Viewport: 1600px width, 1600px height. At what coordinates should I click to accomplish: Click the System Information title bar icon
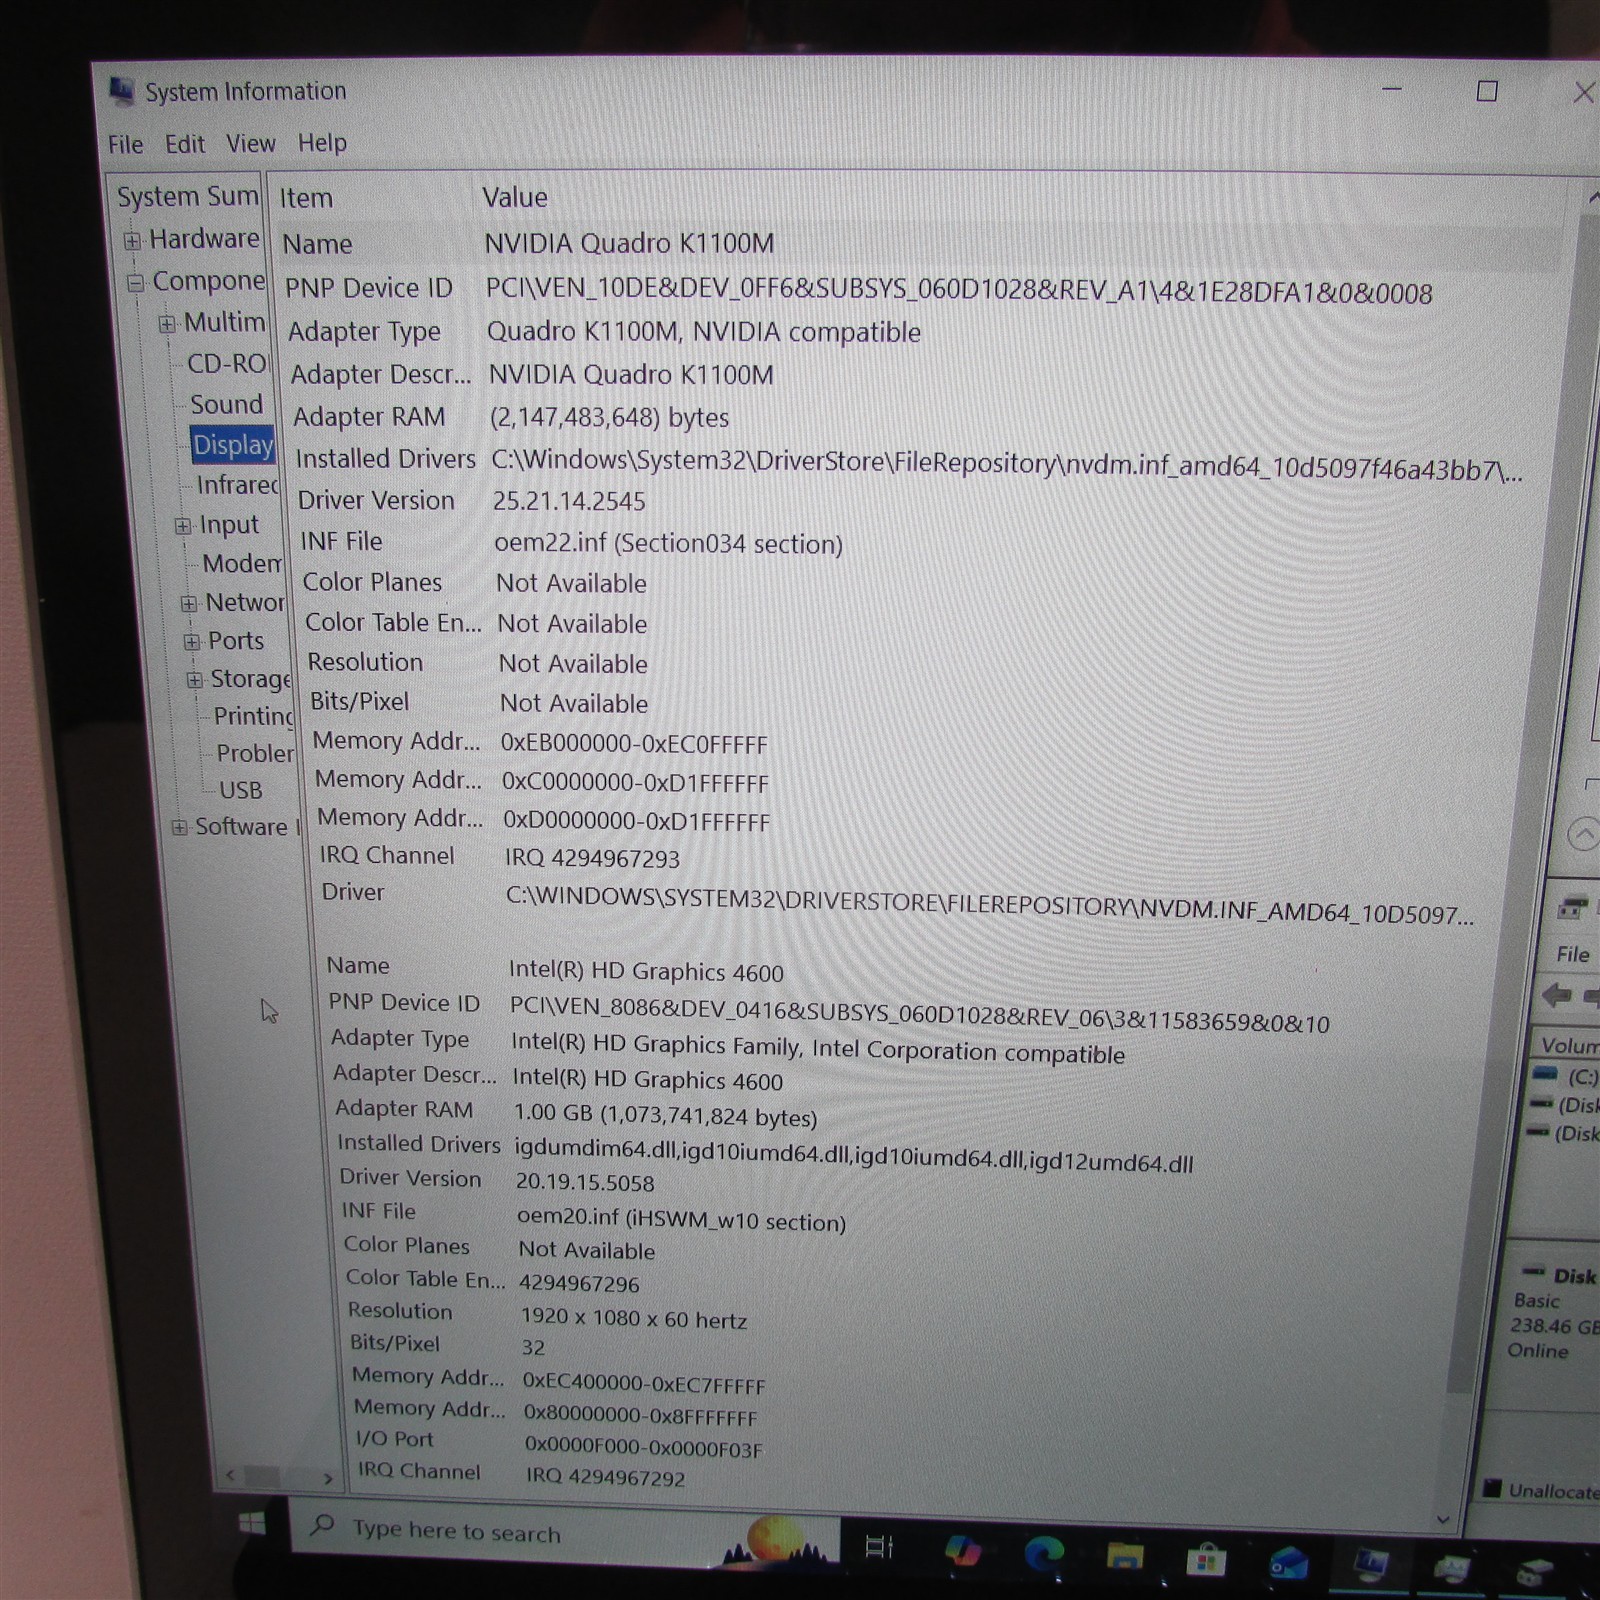tap(121, 90)
